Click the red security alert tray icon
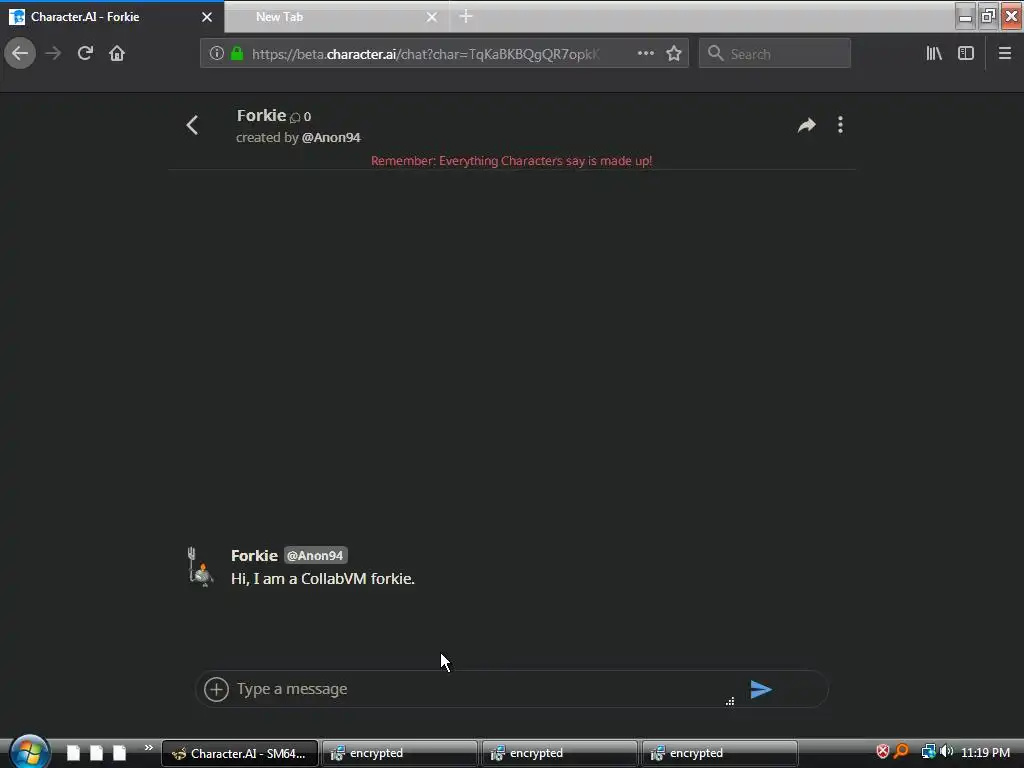This screenshot has height=768, width=1024. 882,752
